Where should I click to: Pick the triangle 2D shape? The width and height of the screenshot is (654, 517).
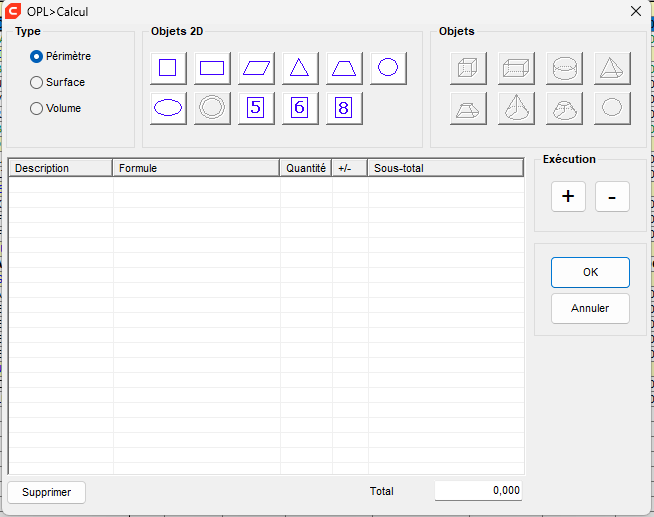pos(300,68)
